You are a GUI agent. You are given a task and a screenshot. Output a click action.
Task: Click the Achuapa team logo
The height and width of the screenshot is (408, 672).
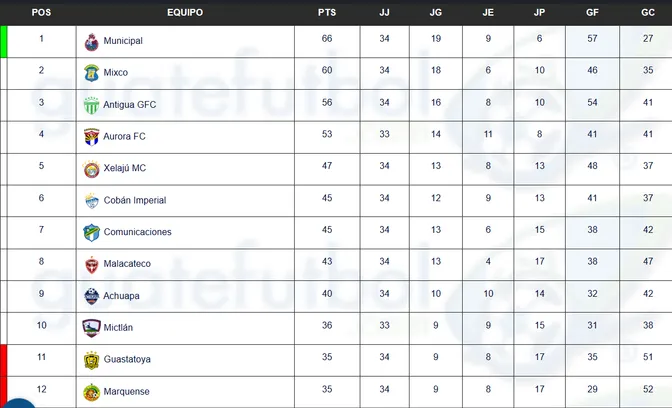pyautogui.click(x=92, y=296)
